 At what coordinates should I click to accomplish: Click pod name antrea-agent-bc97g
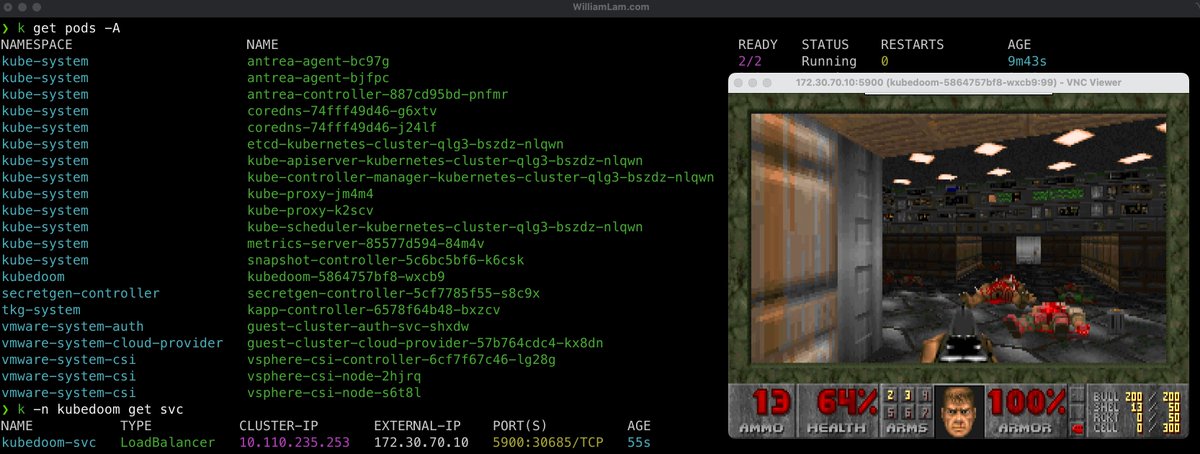click(320, 61)
